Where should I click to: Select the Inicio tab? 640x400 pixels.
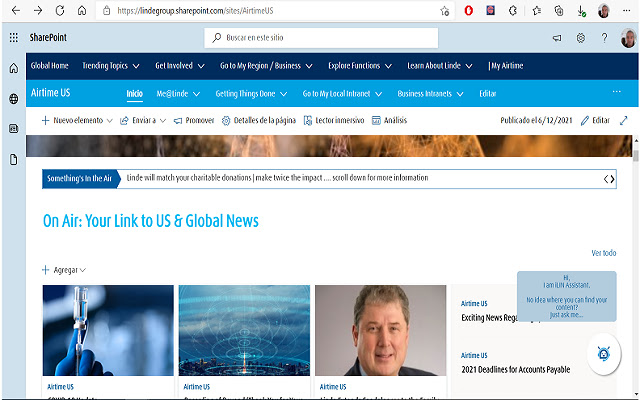pos(134,94)
